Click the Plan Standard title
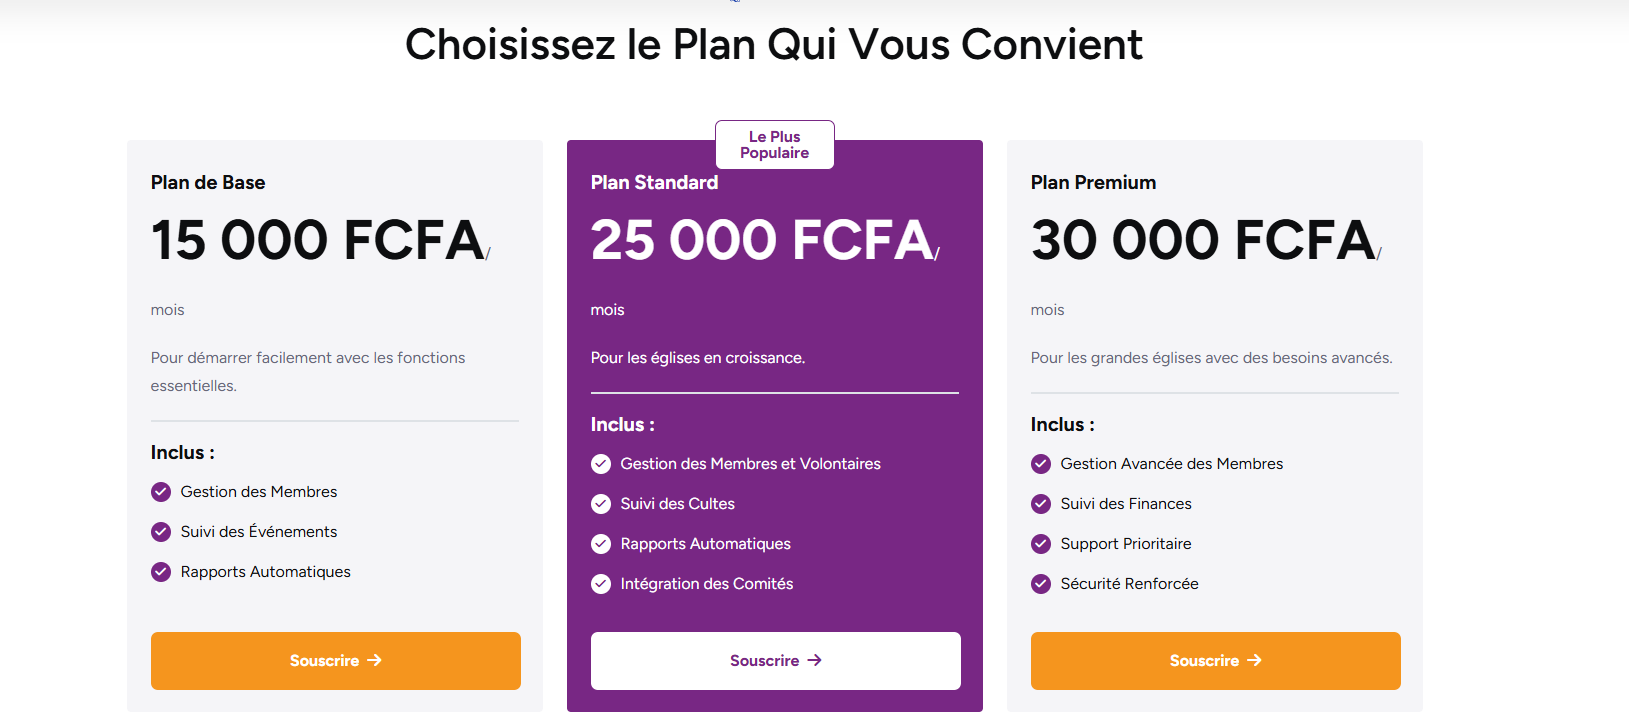The height and width of the screenshot is (727, 1629). (654, 183)
